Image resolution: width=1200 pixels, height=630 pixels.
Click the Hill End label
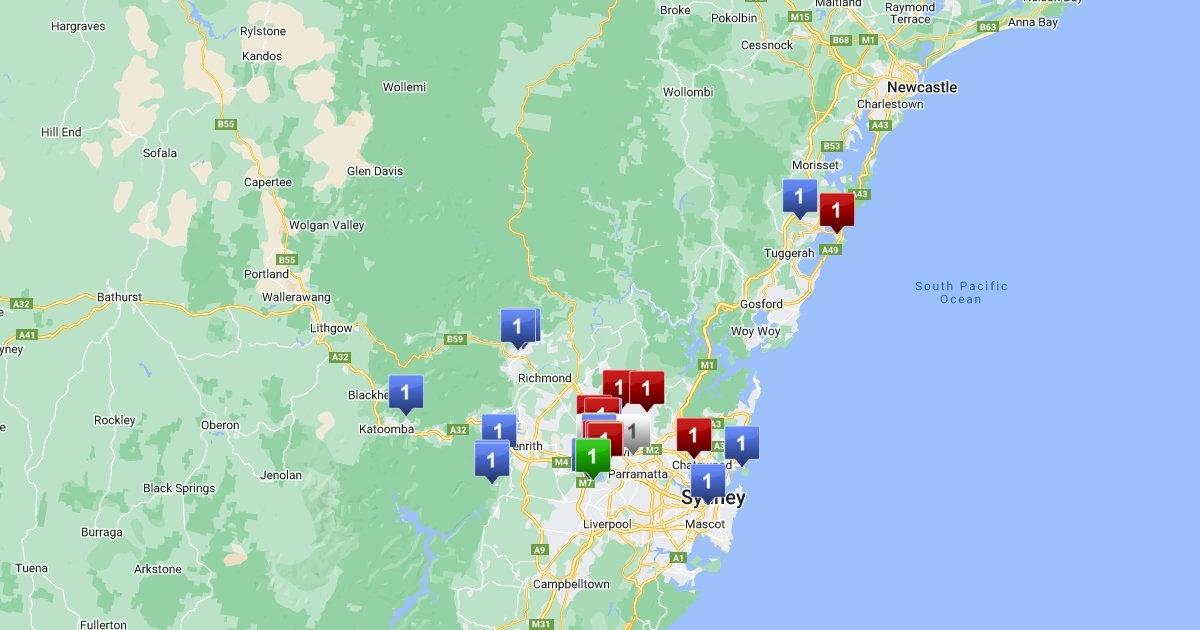pos(61,132)
